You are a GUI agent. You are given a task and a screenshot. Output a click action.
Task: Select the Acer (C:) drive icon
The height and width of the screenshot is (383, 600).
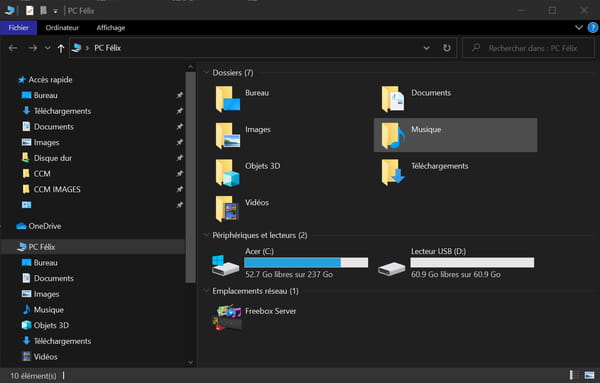point(225,265)
